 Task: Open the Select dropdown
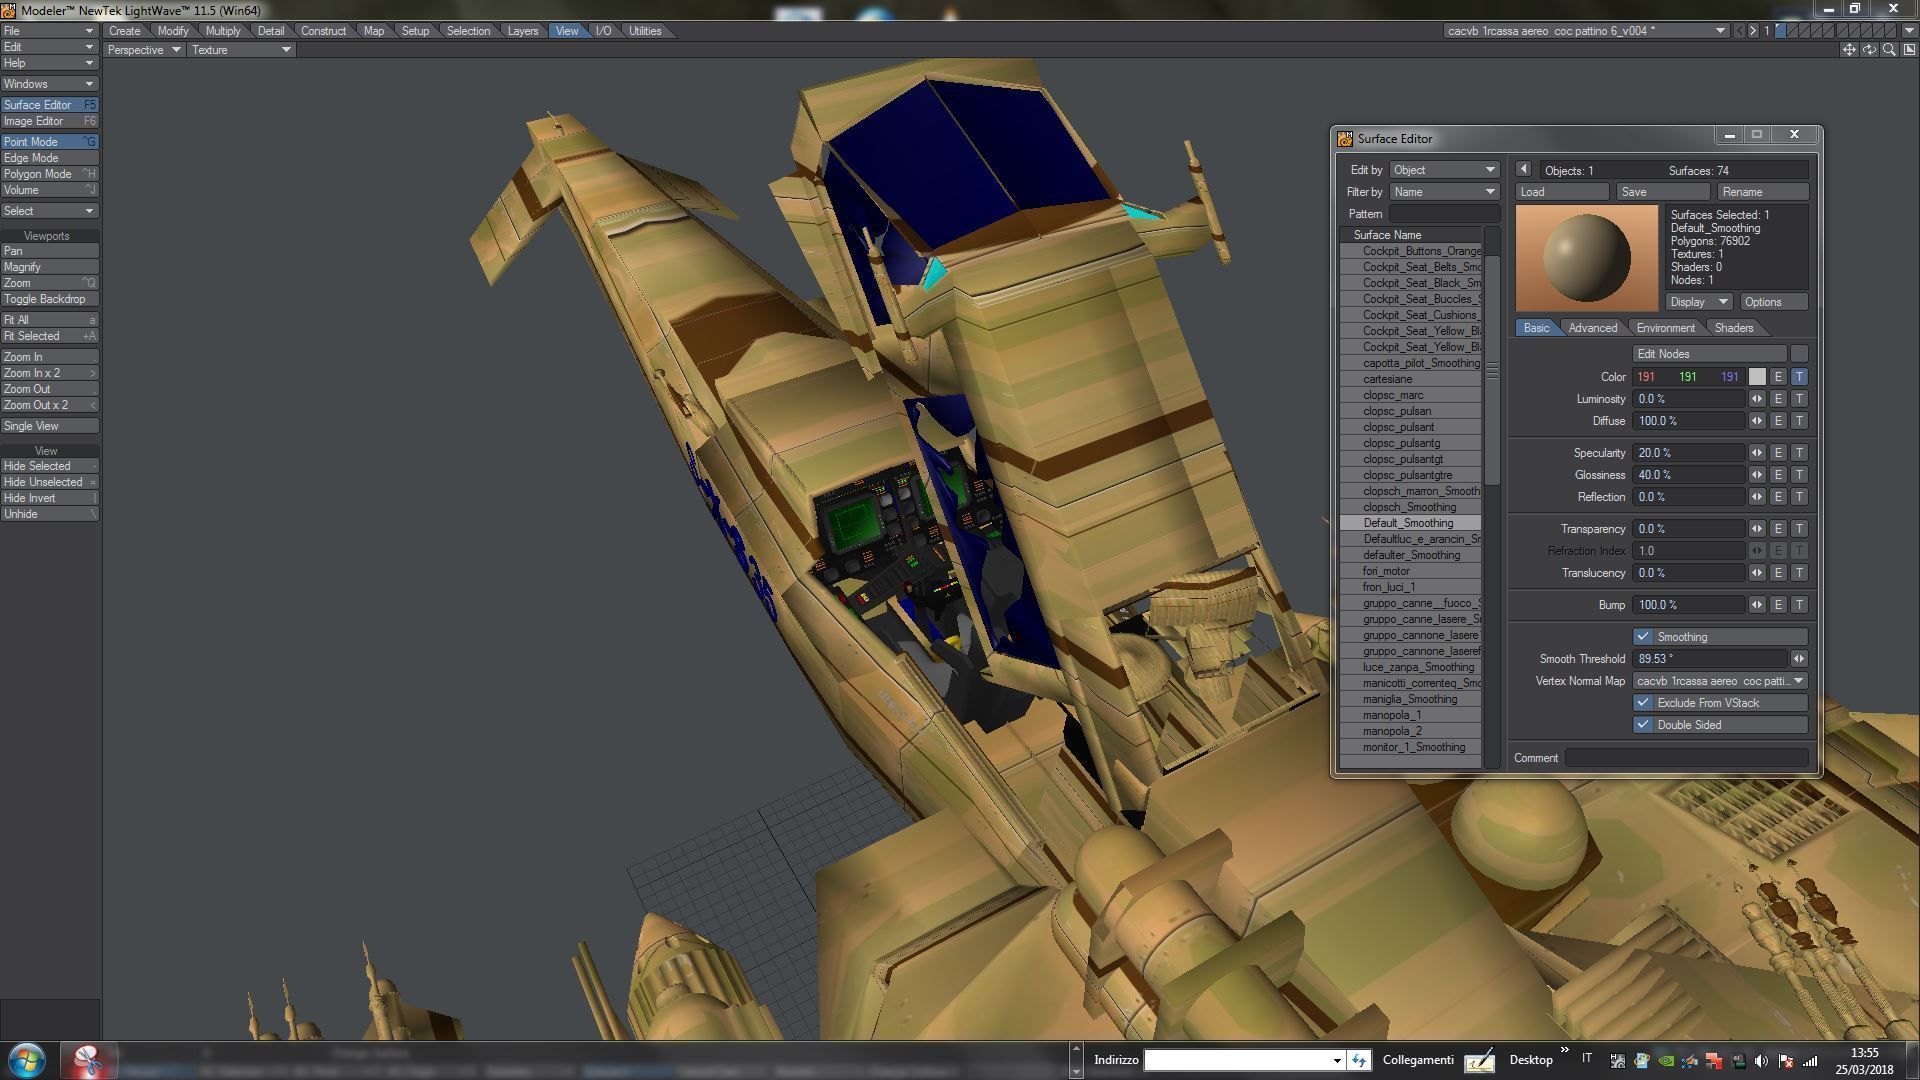tap(49, 211)
